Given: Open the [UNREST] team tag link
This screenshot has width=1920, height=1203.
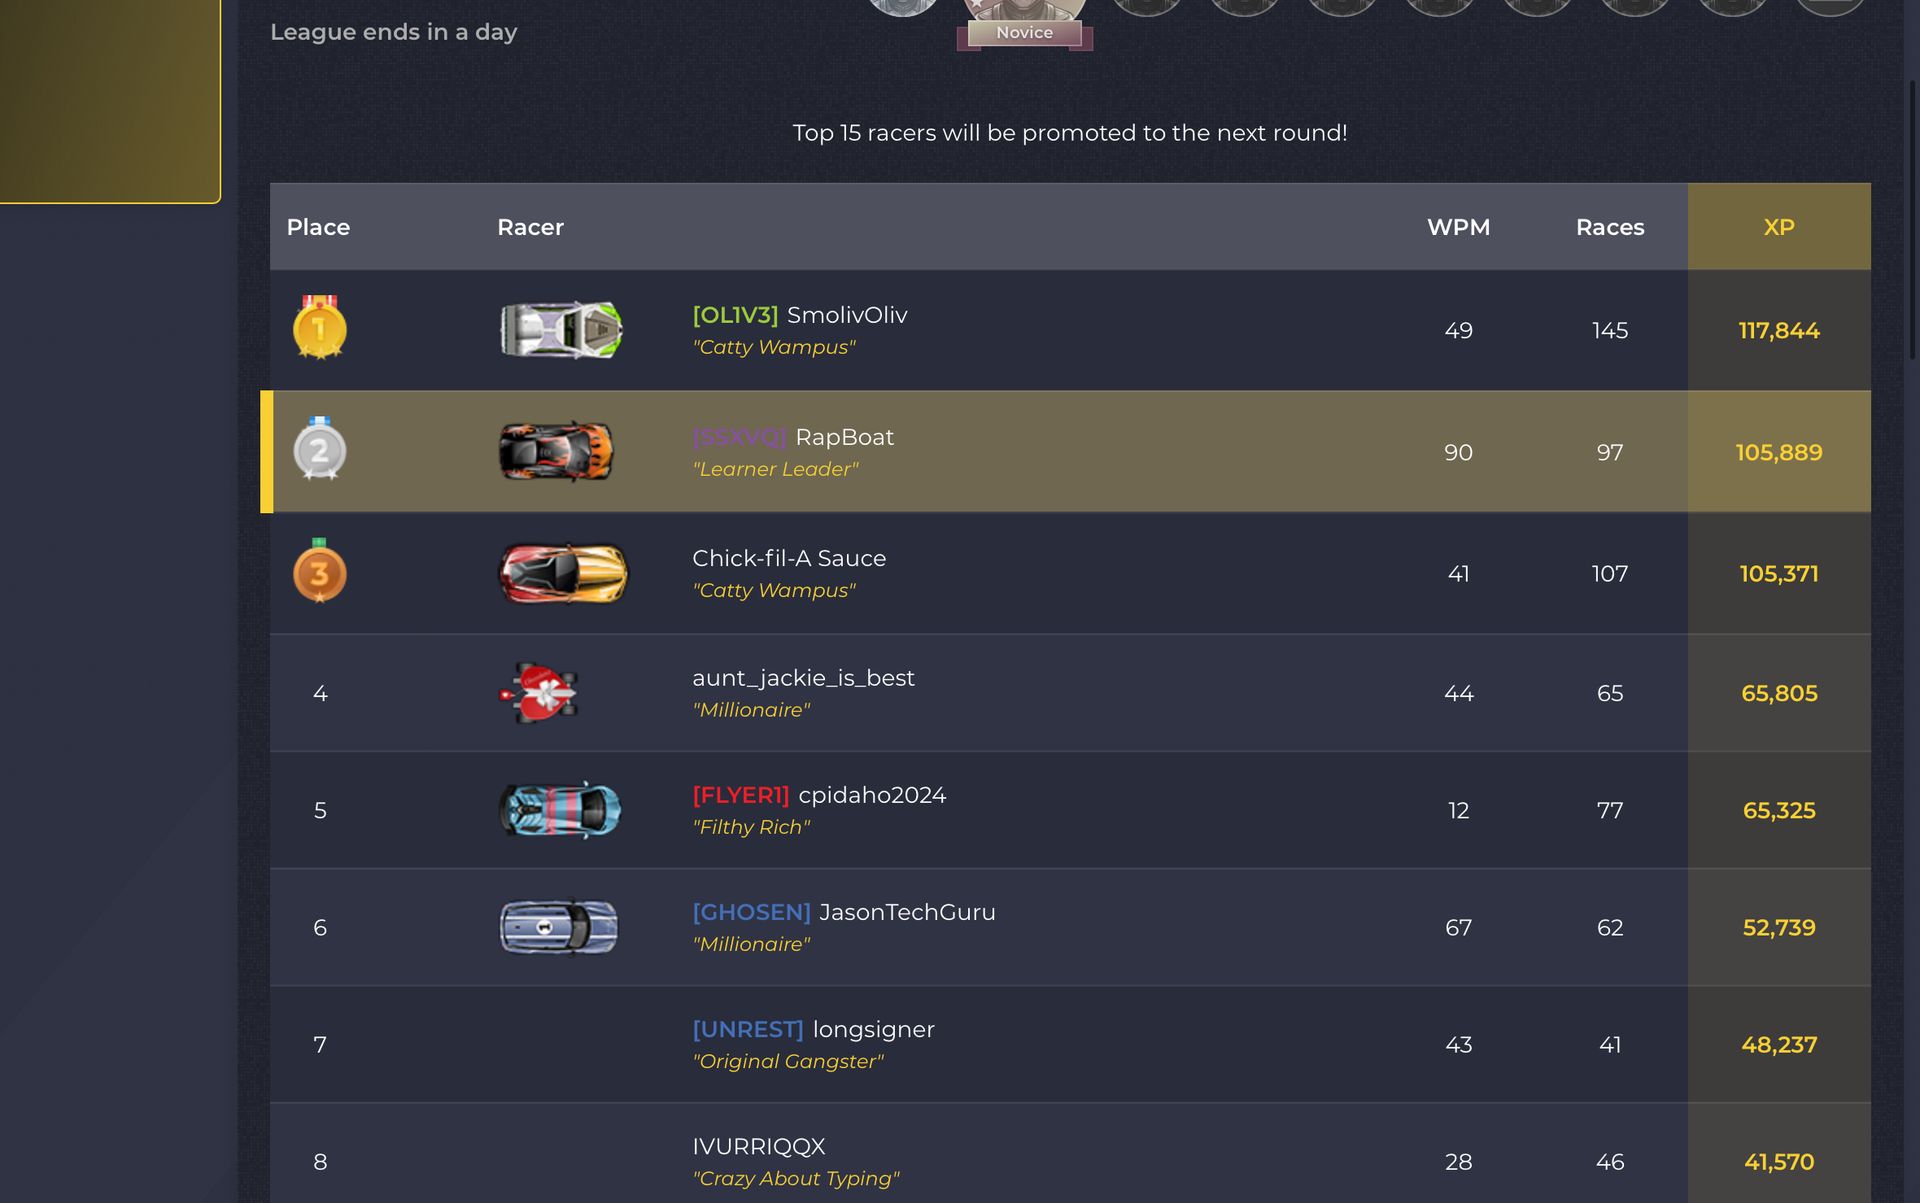Looking at the screenshot, I should (748, 1029).
